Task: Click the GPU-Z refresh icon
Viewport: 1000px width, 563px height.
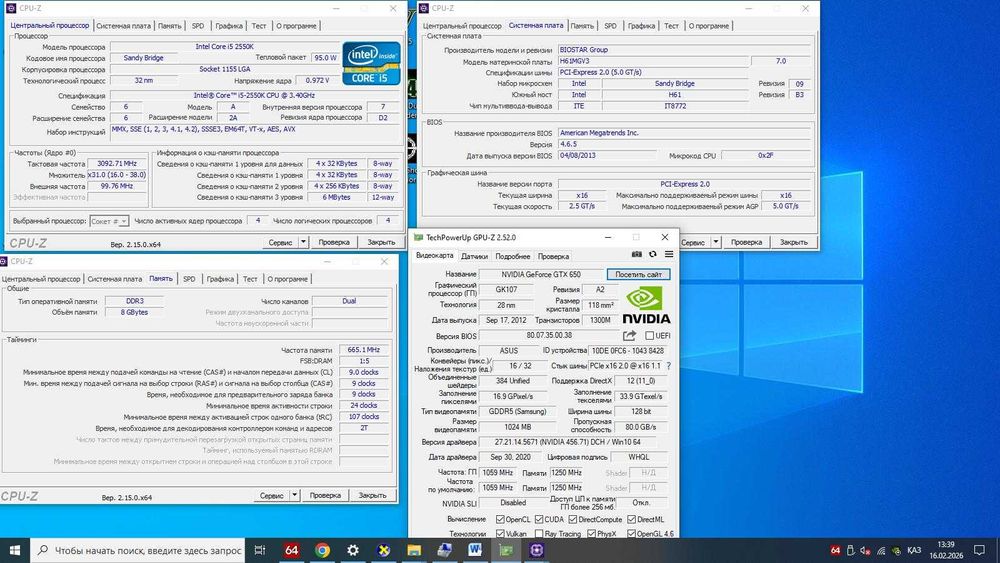Action: pyautogui.click(x=652, y=254)
